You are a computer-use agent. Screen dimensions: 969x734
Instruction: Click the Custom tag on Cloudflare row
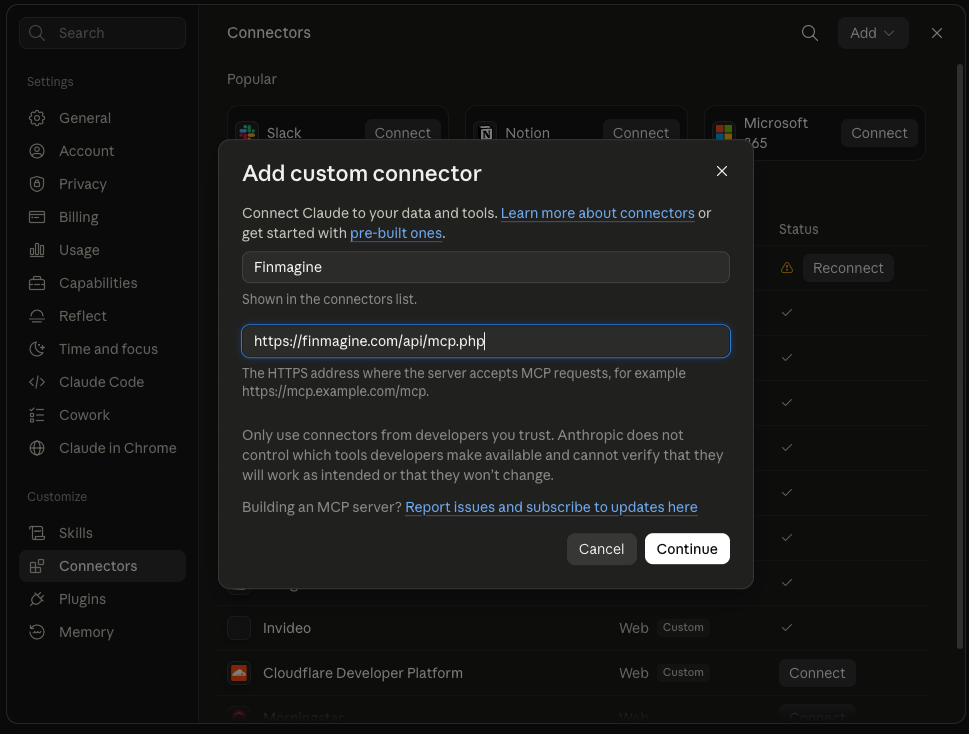point(683,672)
